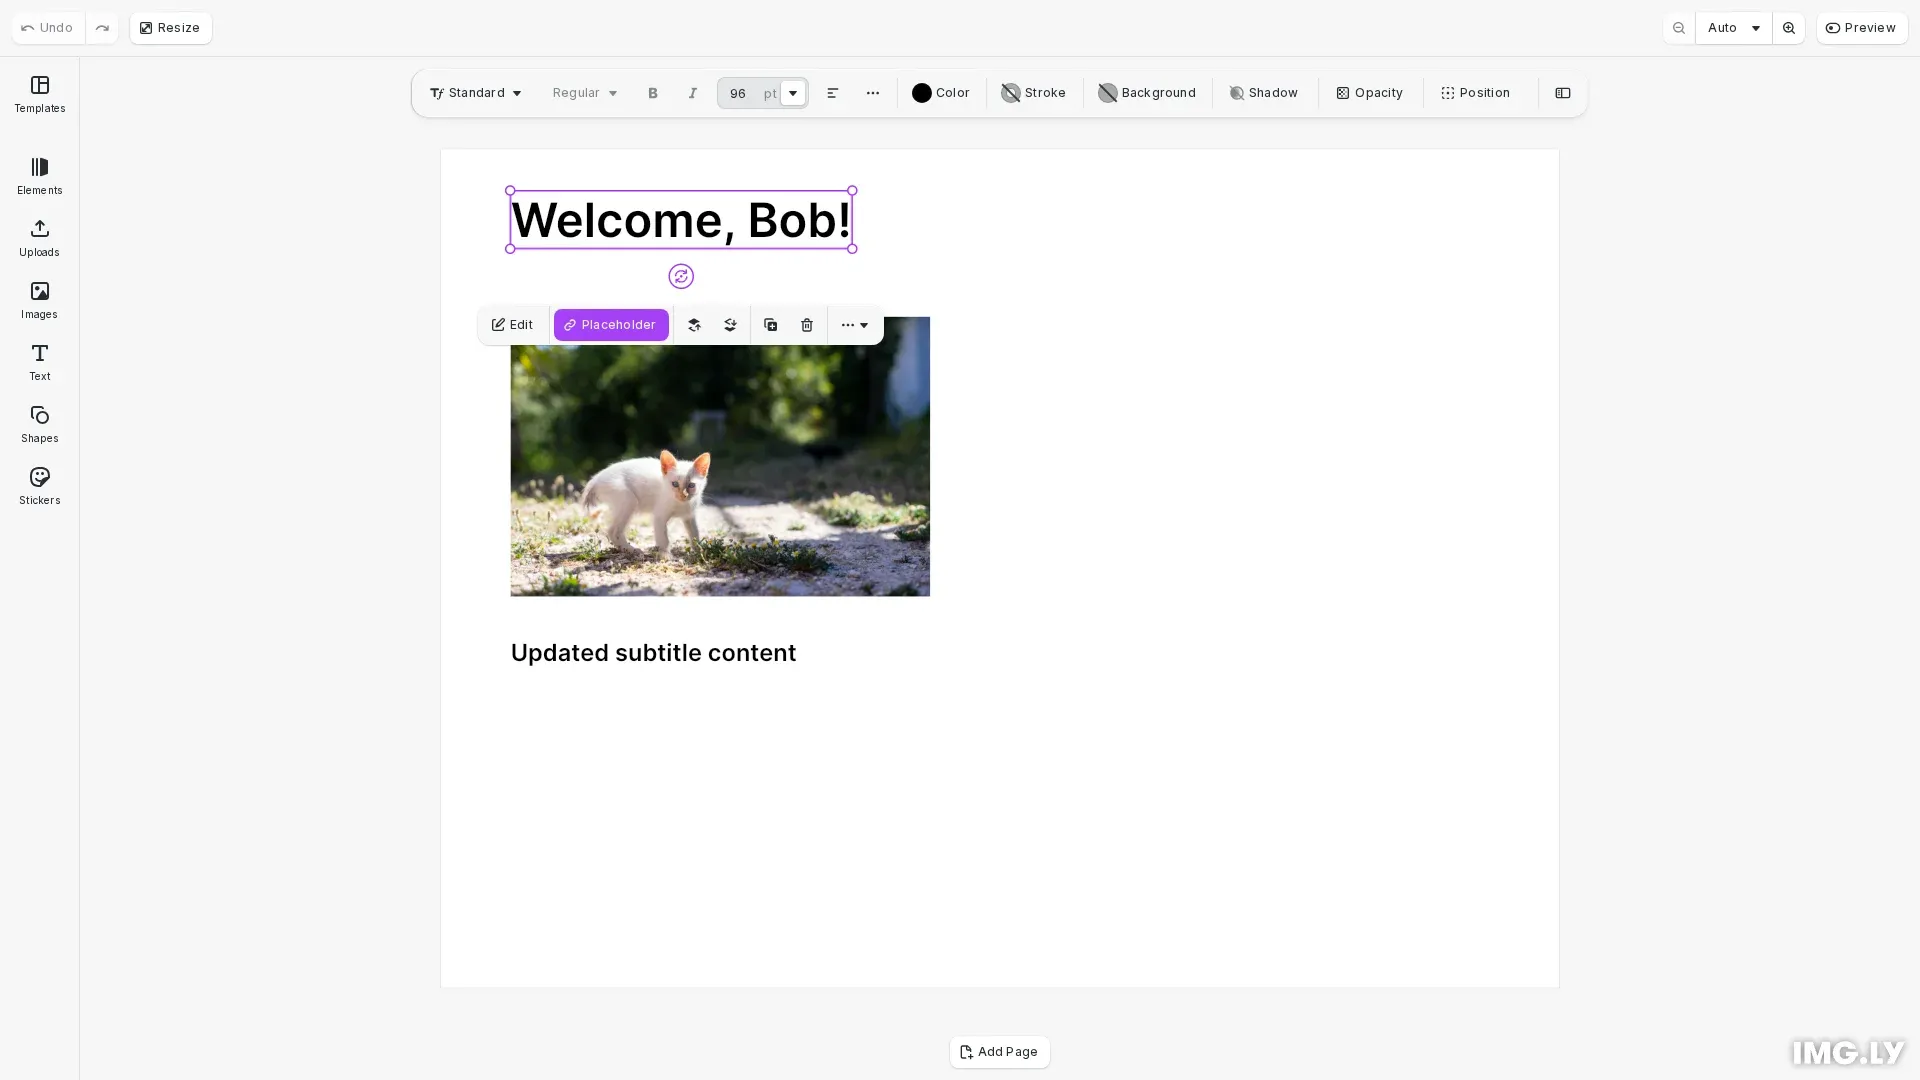Open the Standard typeface dropdown
The width and height of the screenshot is (1920, 1080).
pos(475,93)
